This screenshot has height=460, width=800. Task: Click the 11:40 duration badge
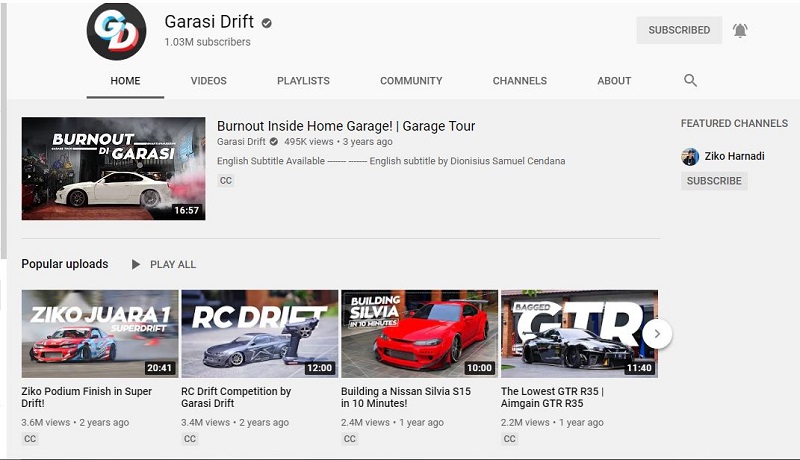pos(639,368)
